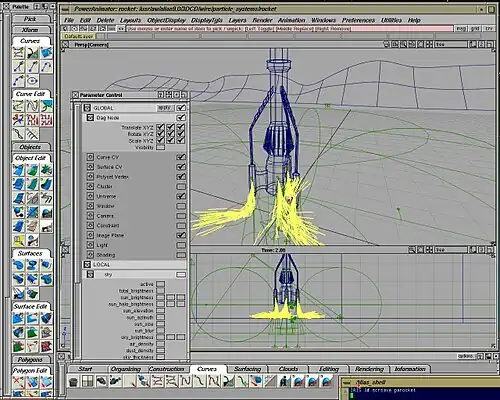Click the pink prompt line input field
Viewport: 500px width, 400px height.
point(289,29)
